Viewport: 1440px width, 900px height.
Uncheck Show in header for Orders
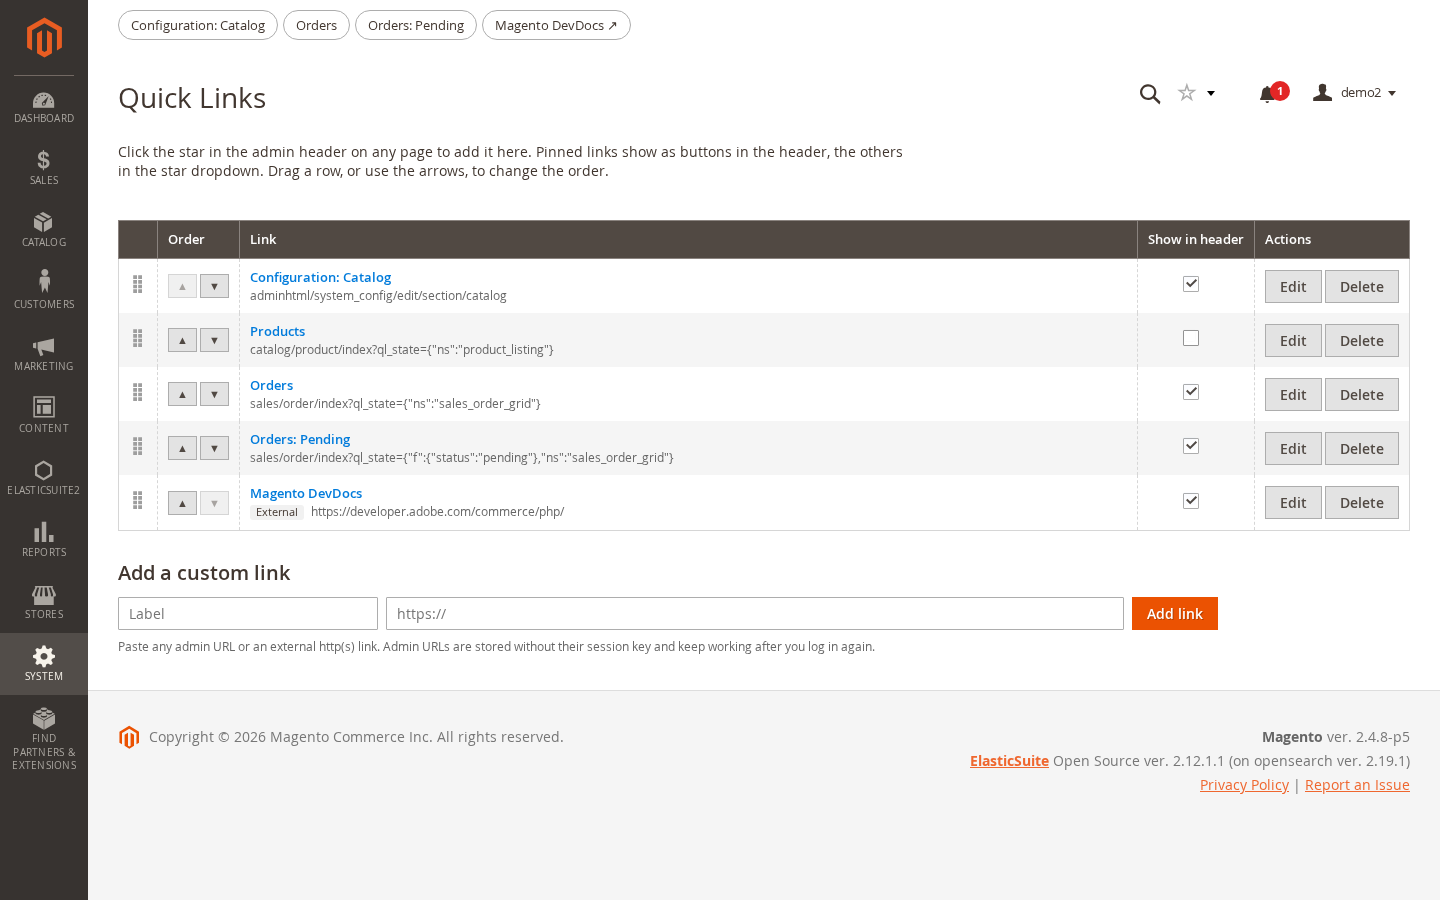tap(1191, 392)
